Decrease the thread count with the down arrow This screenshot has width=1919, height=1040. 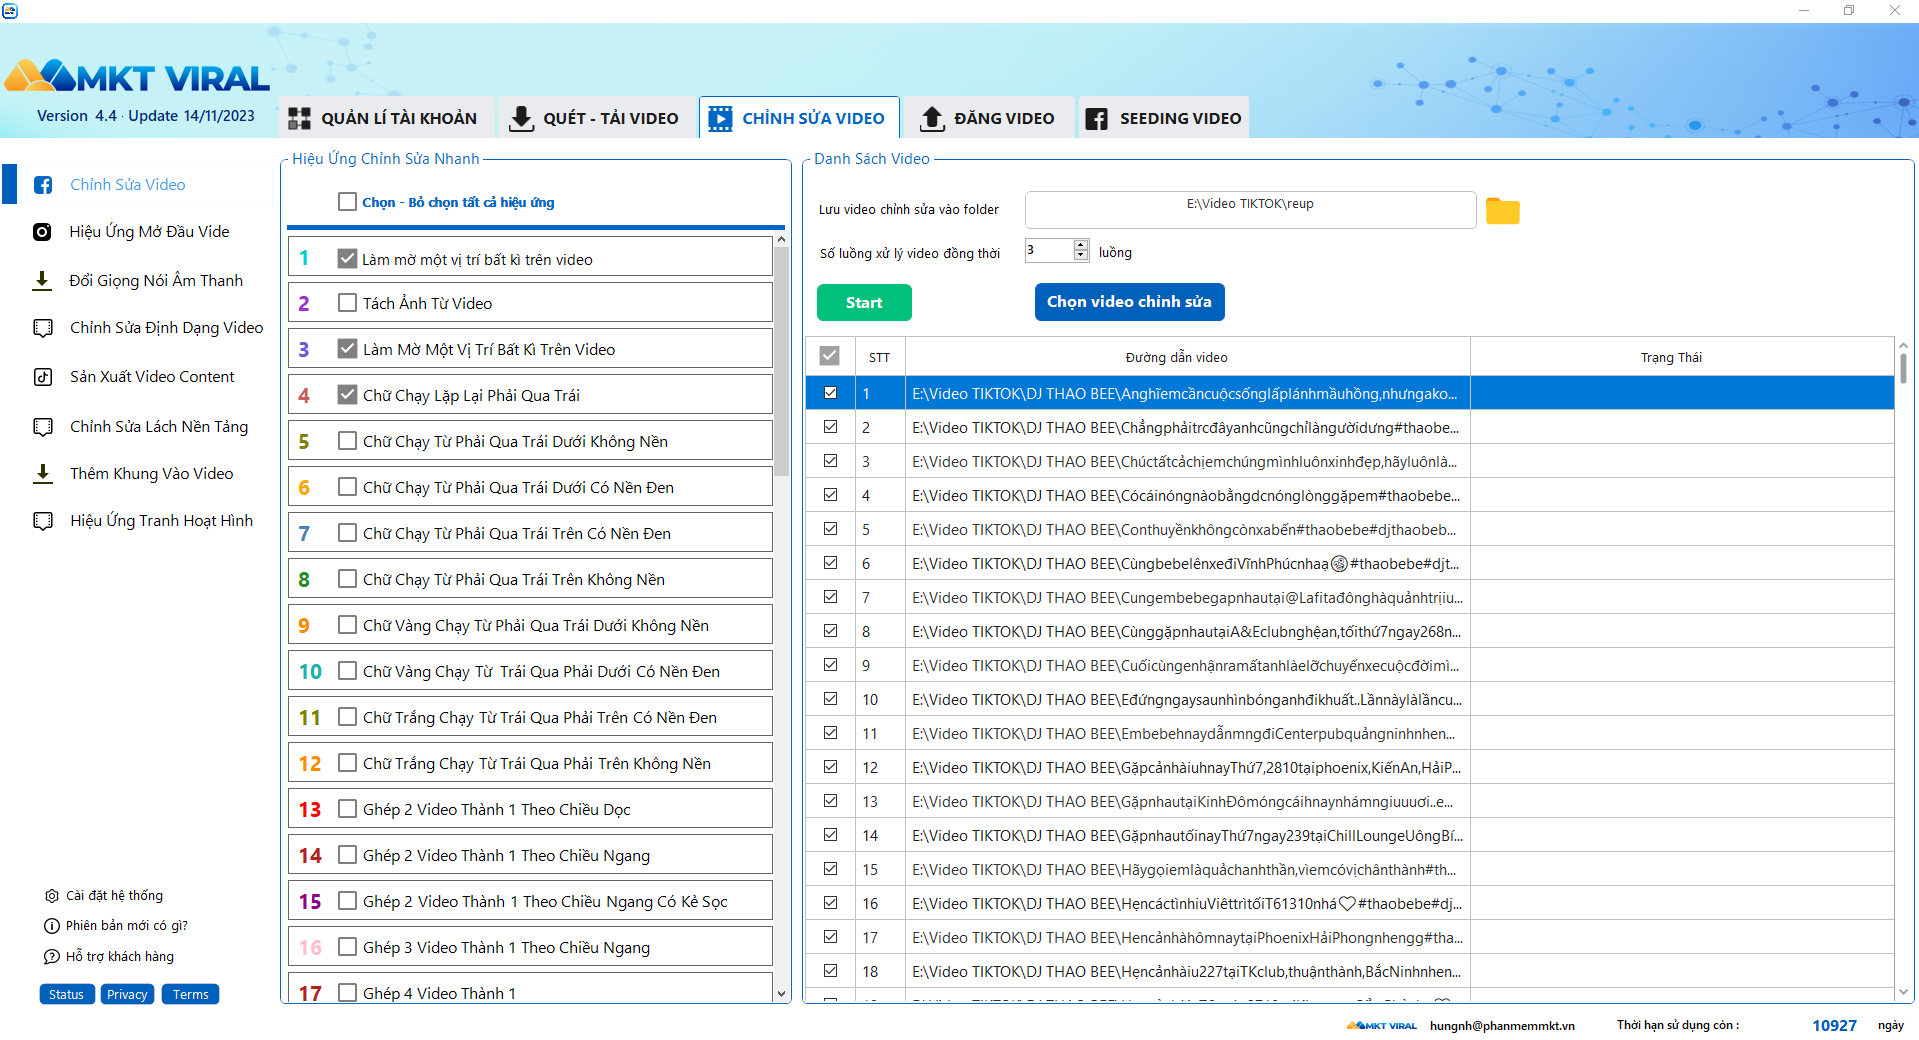[1081, 255]
